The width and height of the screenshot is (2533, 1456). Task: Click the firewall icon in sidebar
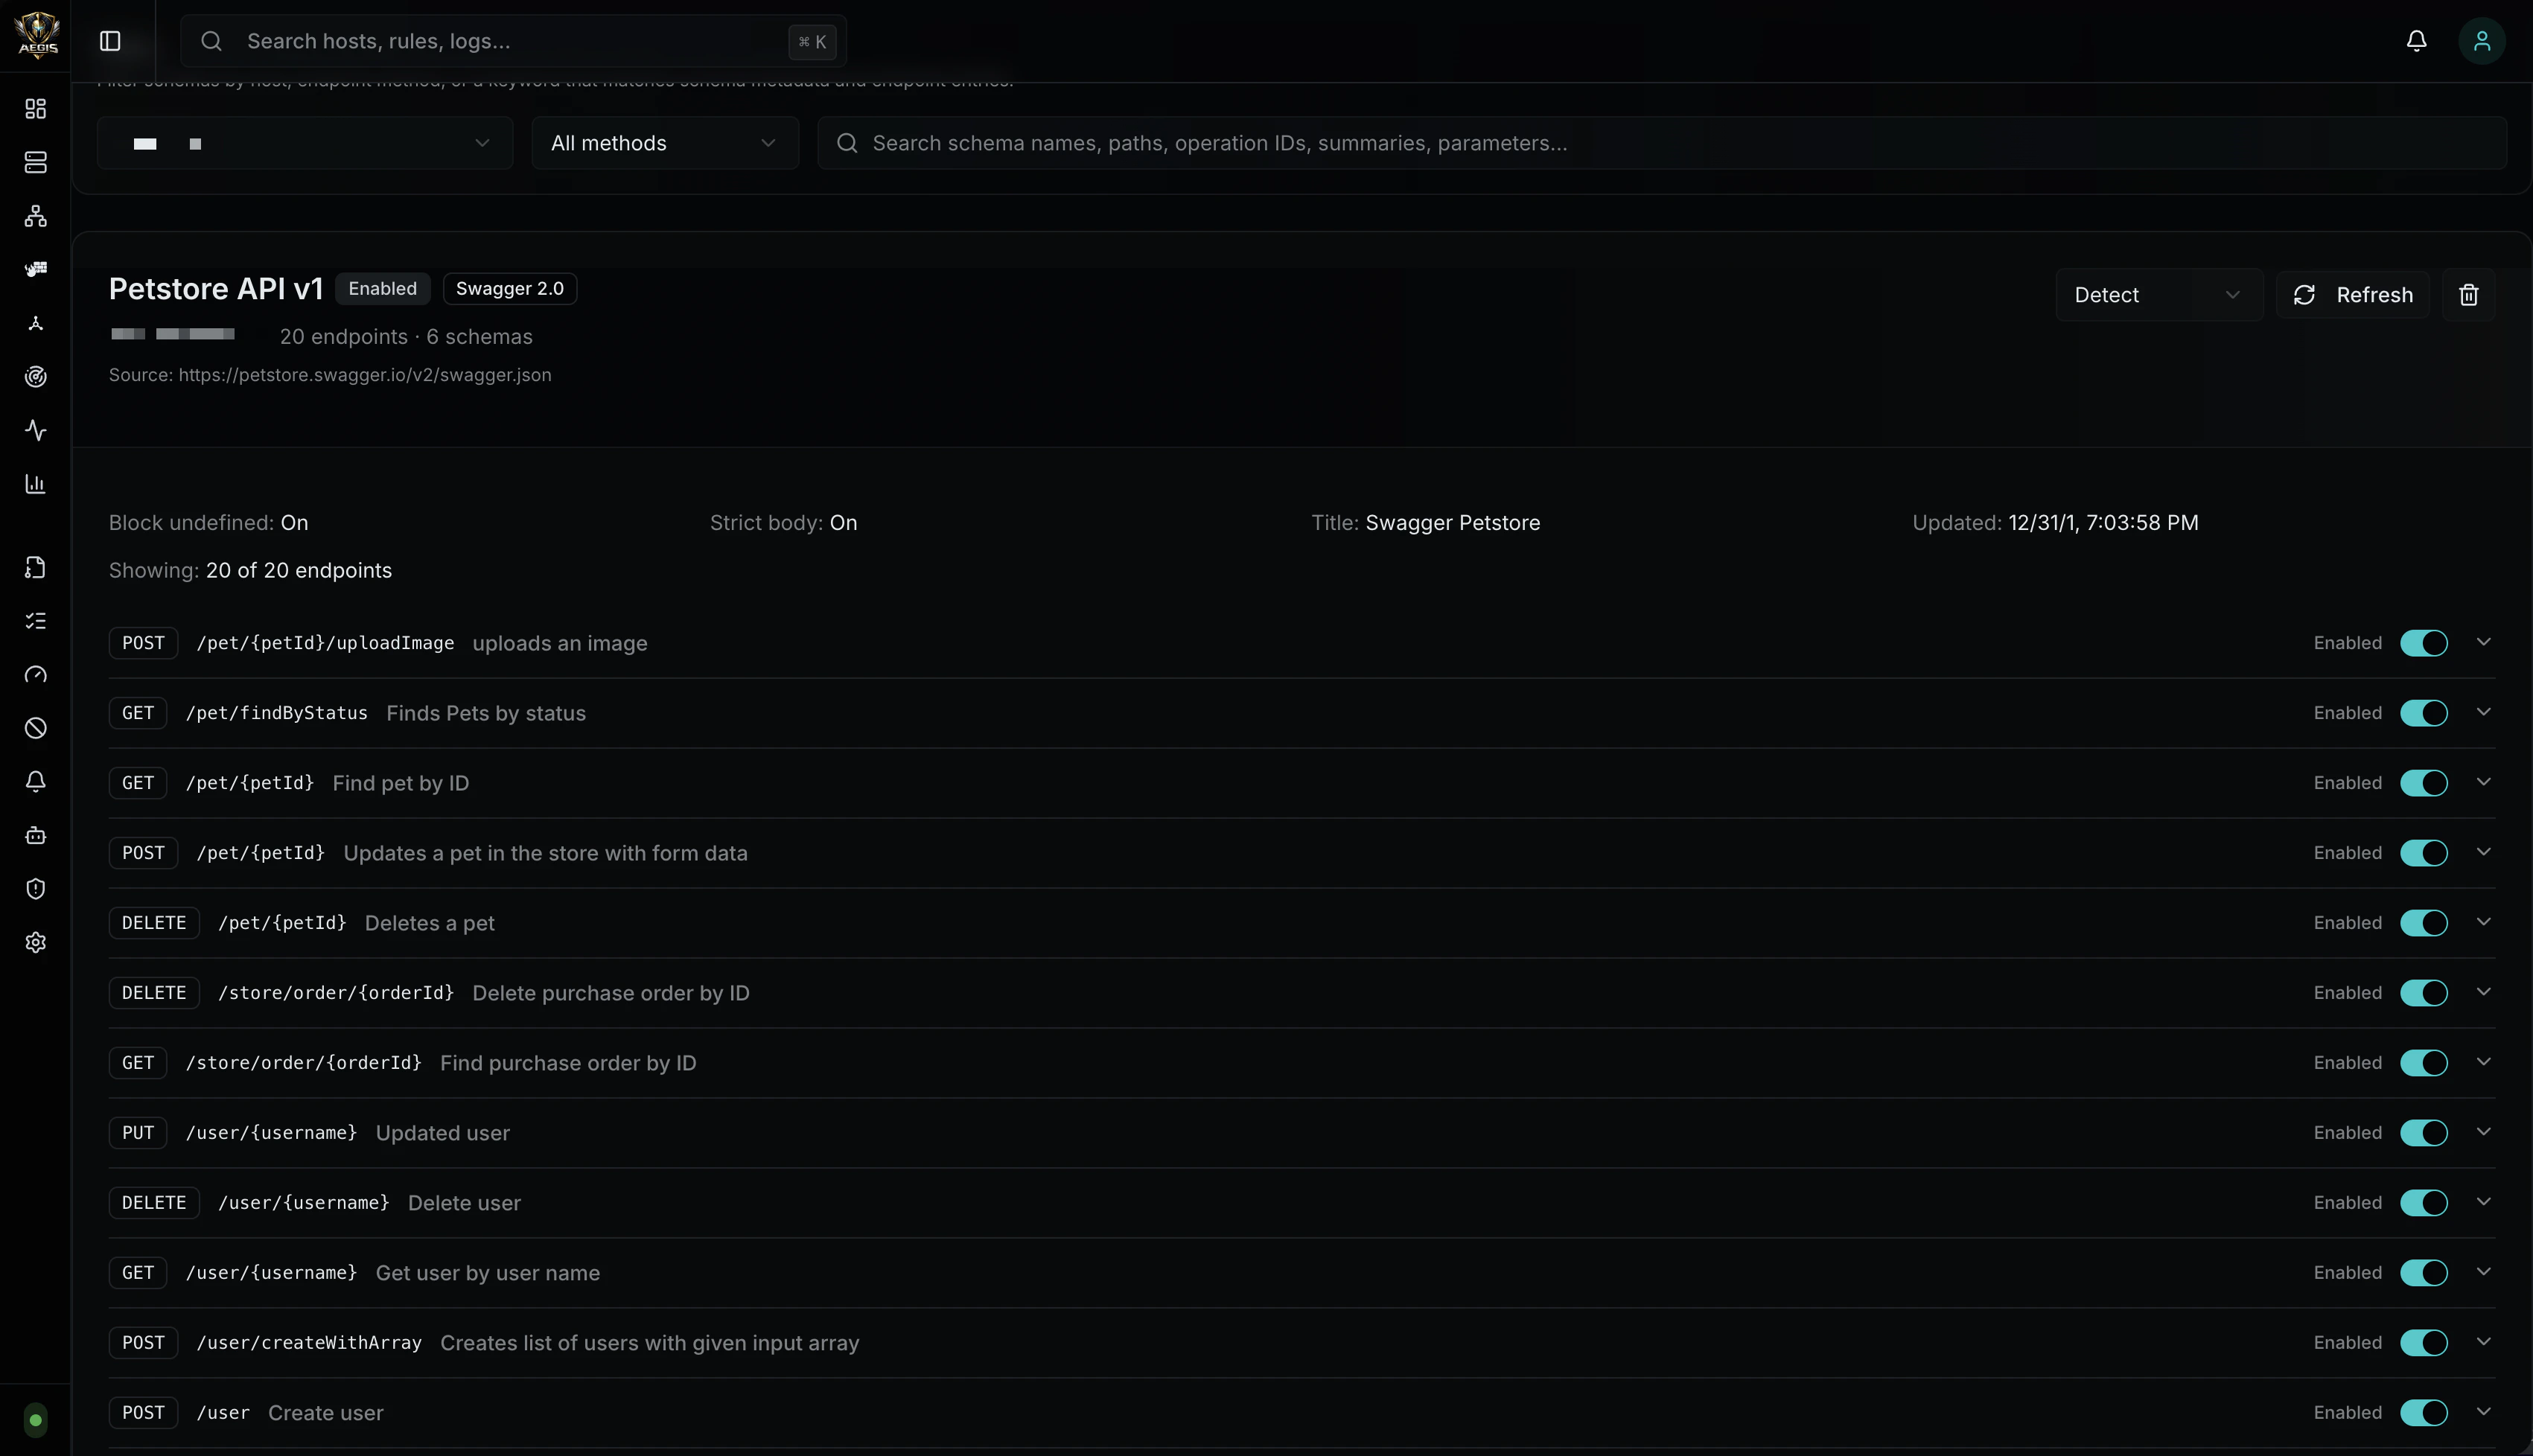point(36,270)
